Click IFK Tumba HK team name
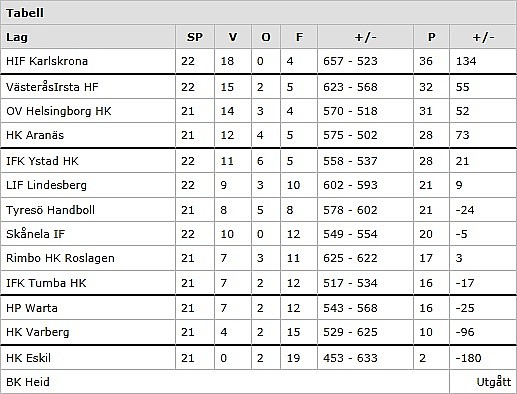517x394 pixels. (46, 283)
